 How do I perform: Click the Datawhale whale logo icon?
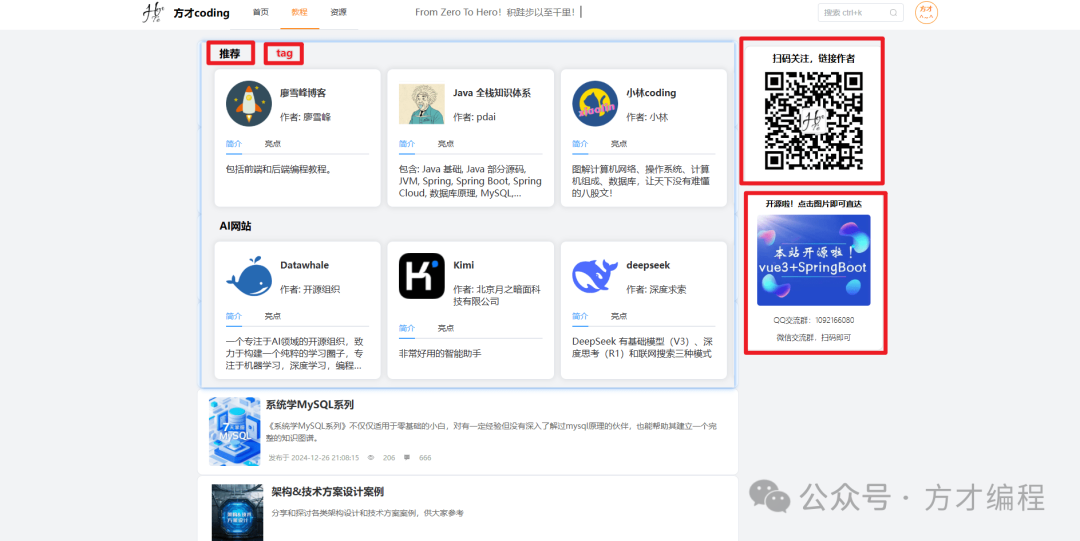[249, 276]
